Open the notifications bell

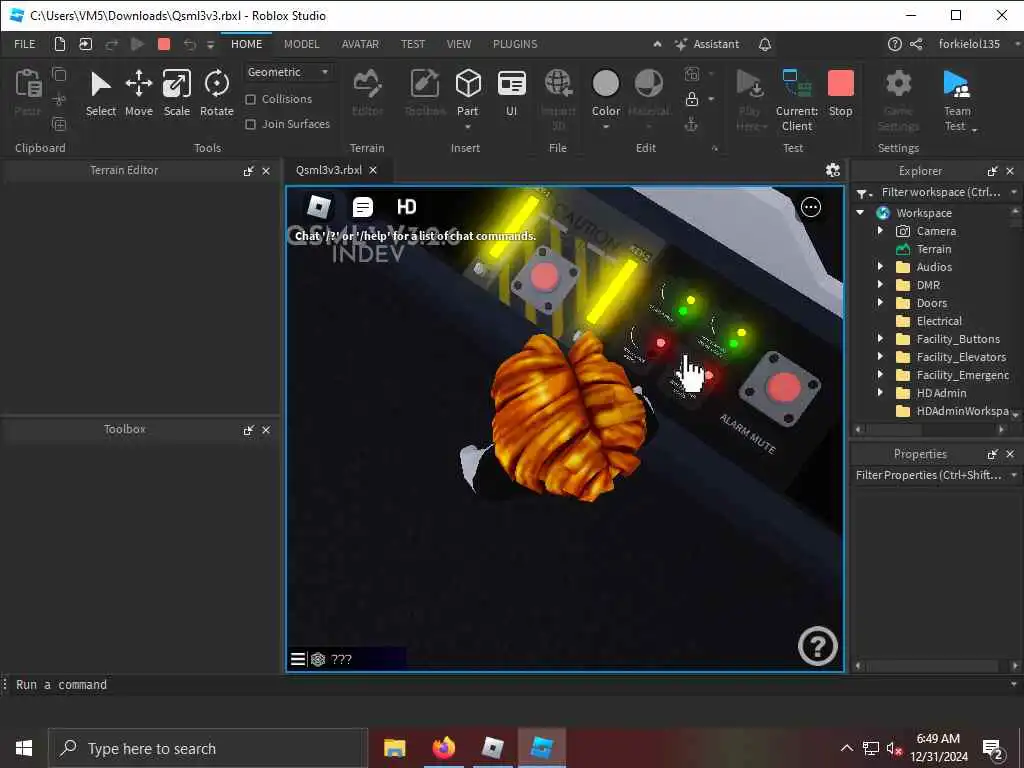coord(765,44)
